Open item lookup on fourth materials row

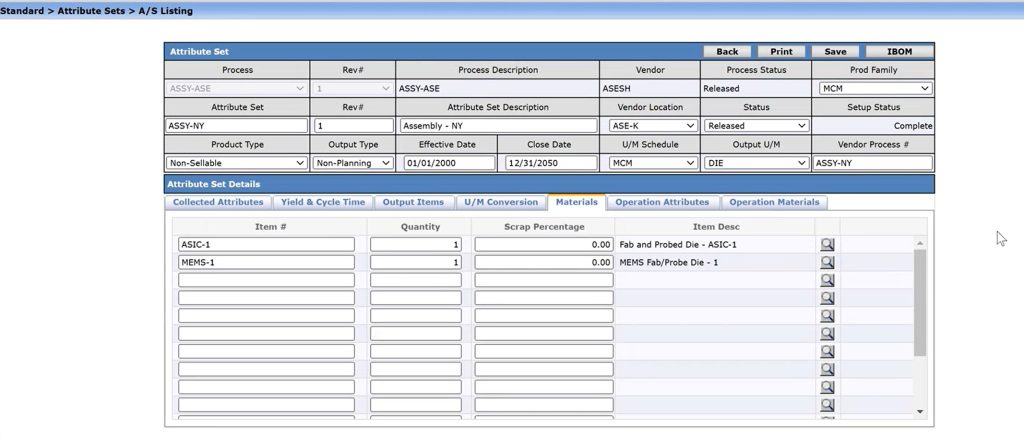pos(827,298)
